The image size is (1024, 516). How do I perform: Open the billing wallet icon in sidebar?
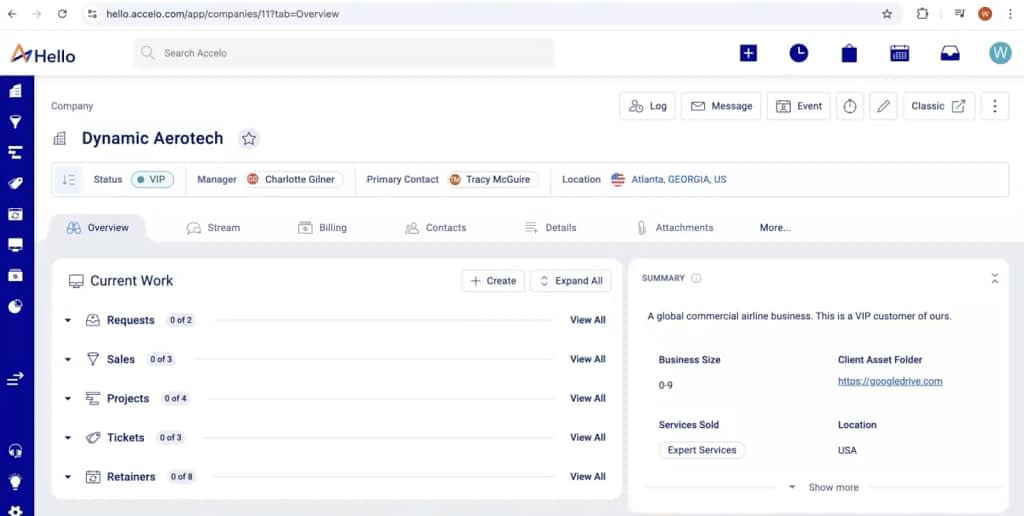point(15,275)
